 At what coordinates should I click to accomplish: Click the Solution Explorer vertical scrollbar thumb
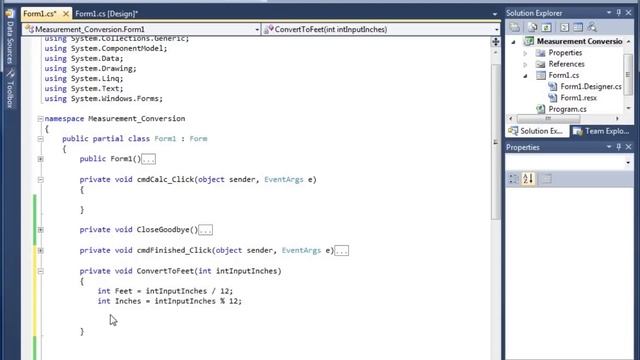[x=628, y=74]
